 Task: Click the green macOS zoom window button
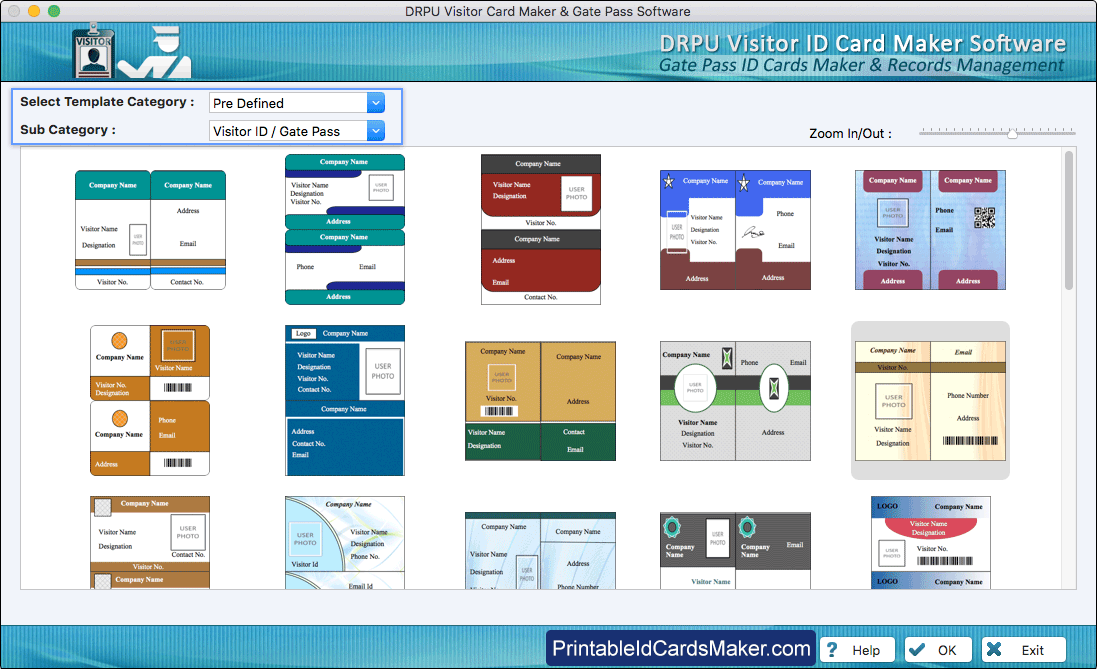point(54,11)
